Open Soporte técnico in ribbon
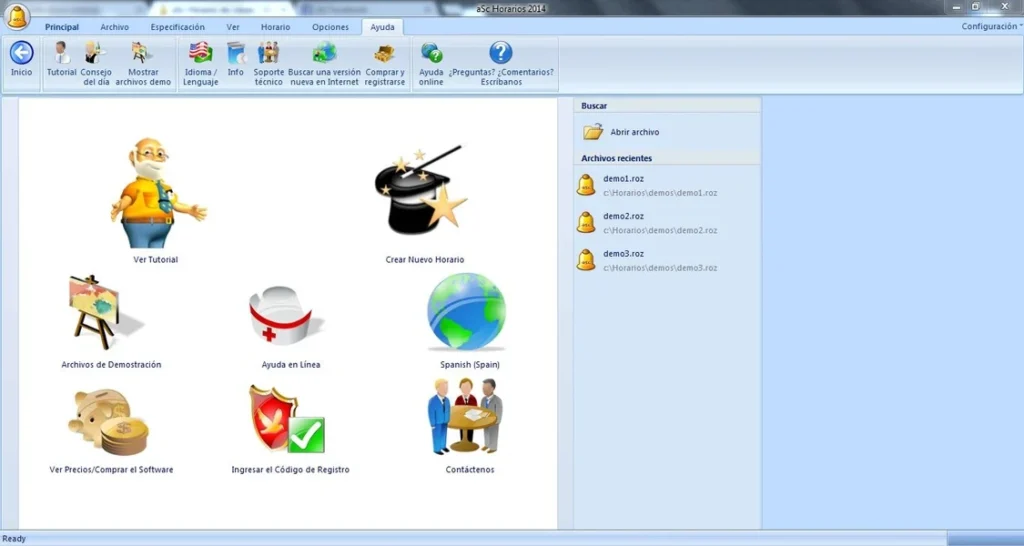 268,54
